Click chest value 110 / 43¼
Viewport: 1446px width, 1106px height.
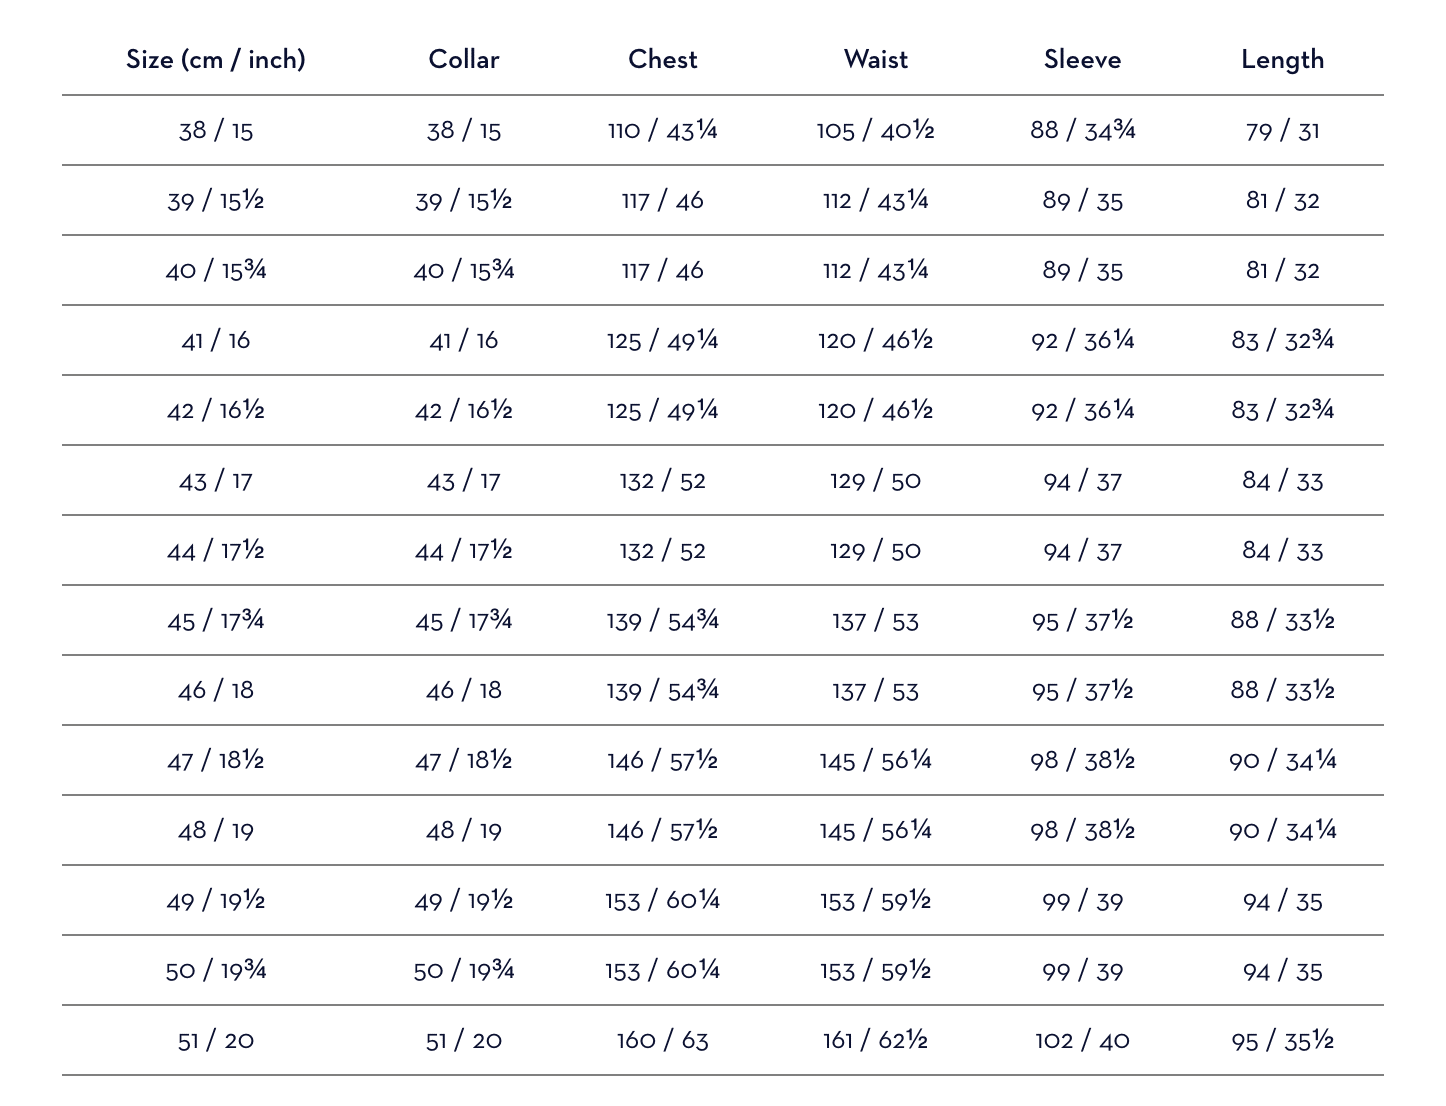(x=662, y=131)
